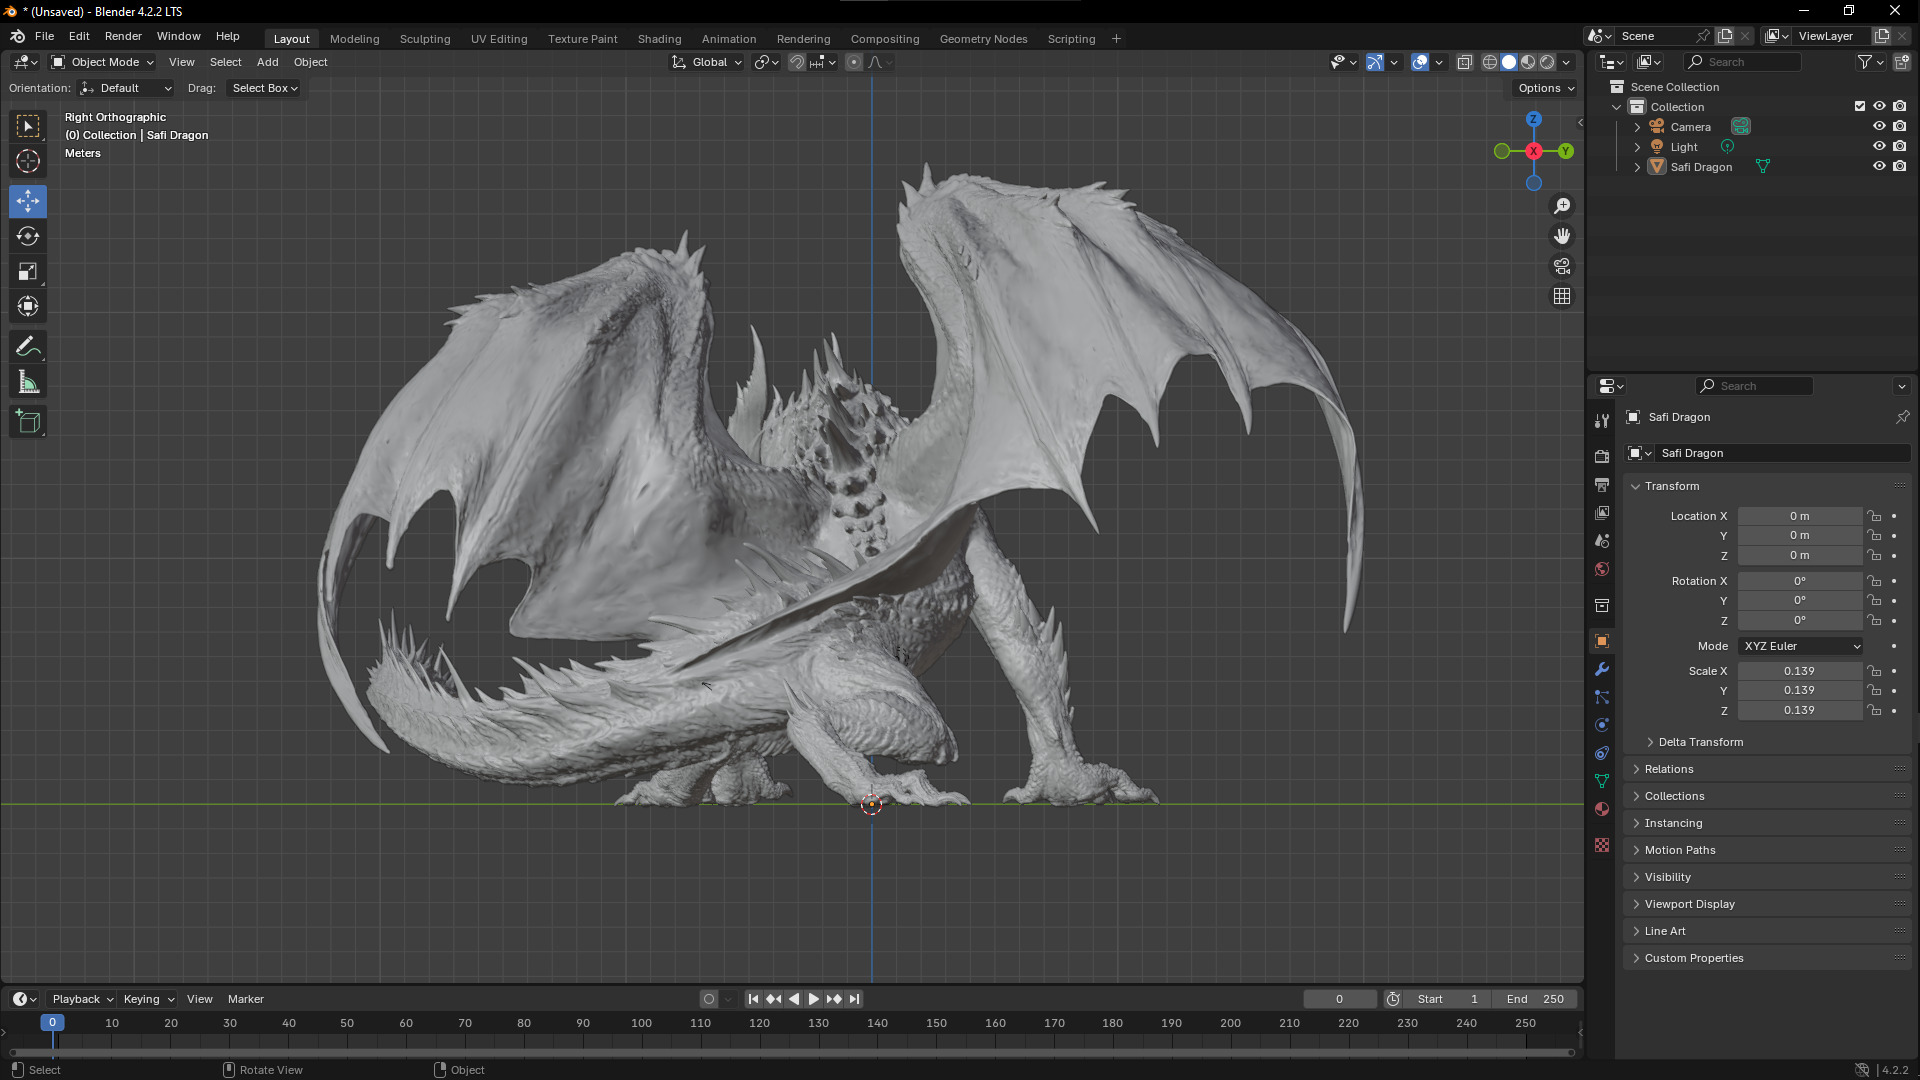Jump to the end frame
This screenshot has height=1080, width=1920.
point(854,999)
